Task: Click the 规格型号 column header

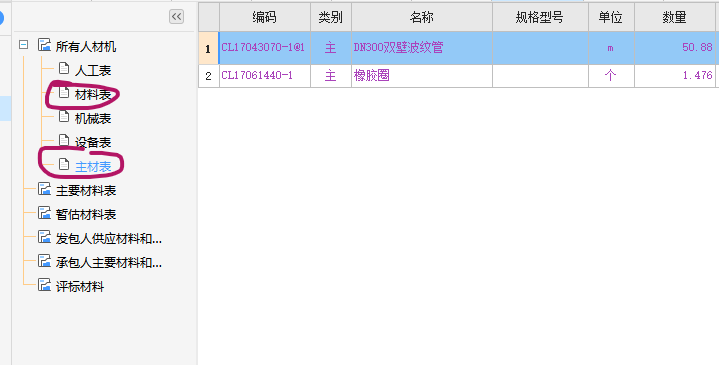Action: (x=540, y=17)
